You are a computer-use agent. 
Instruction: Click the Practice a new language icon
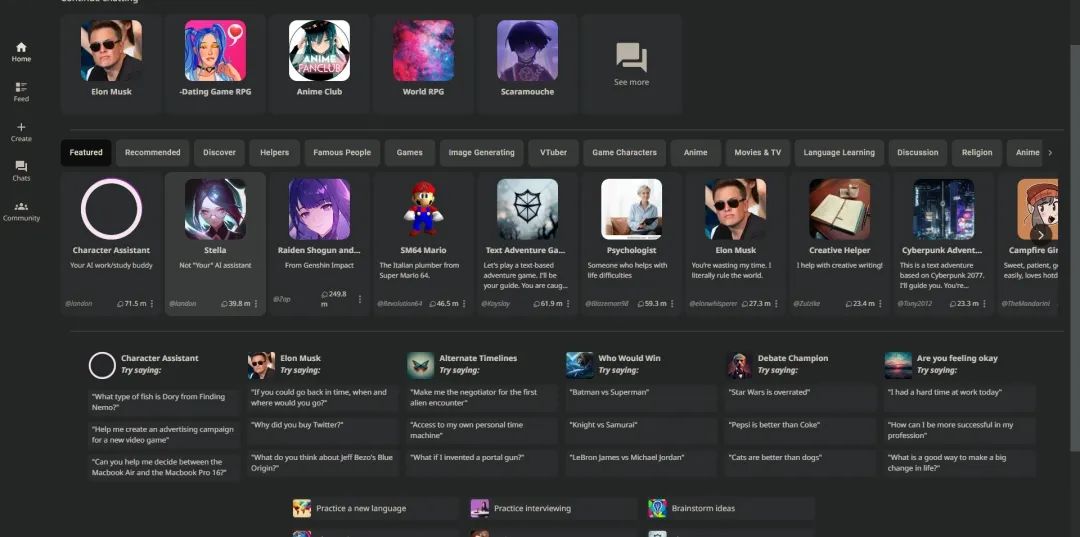pos(302,508)
